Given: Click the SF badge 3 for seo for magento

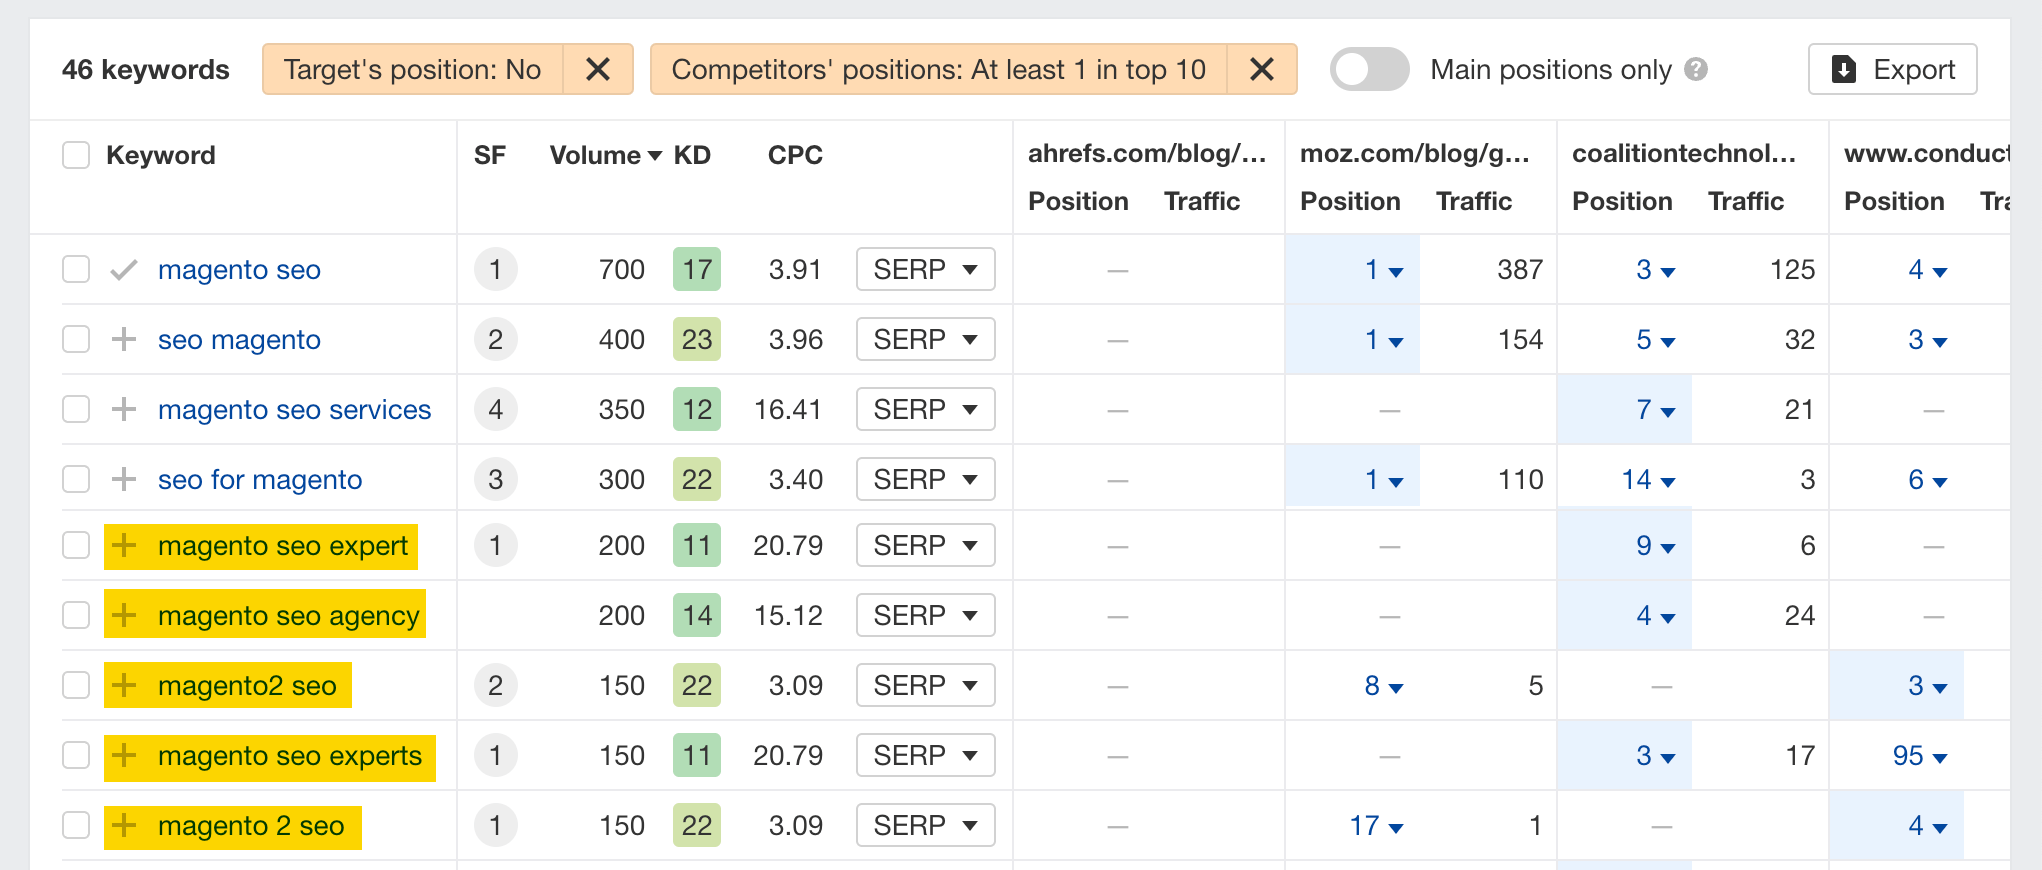Looking at the screenshot, I should 495,479.
